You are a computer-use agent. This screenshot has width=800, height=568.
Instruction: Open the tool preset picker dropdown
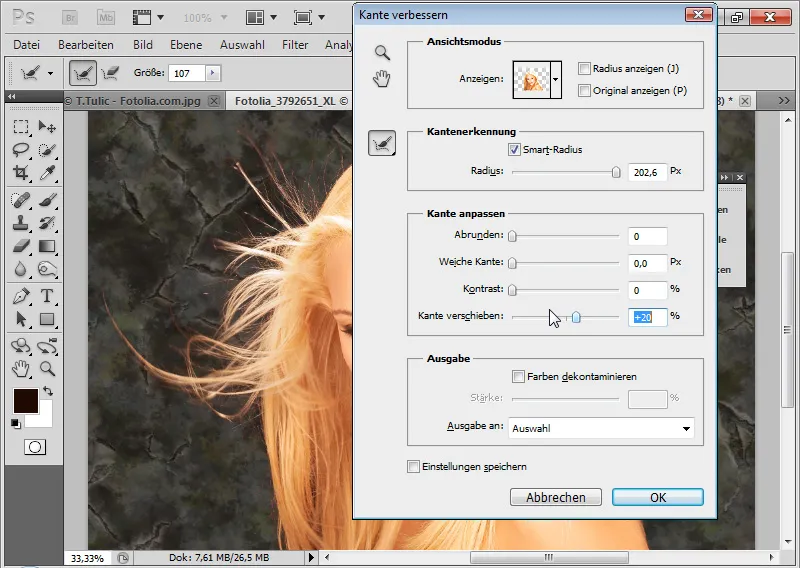tap(51, 73)
